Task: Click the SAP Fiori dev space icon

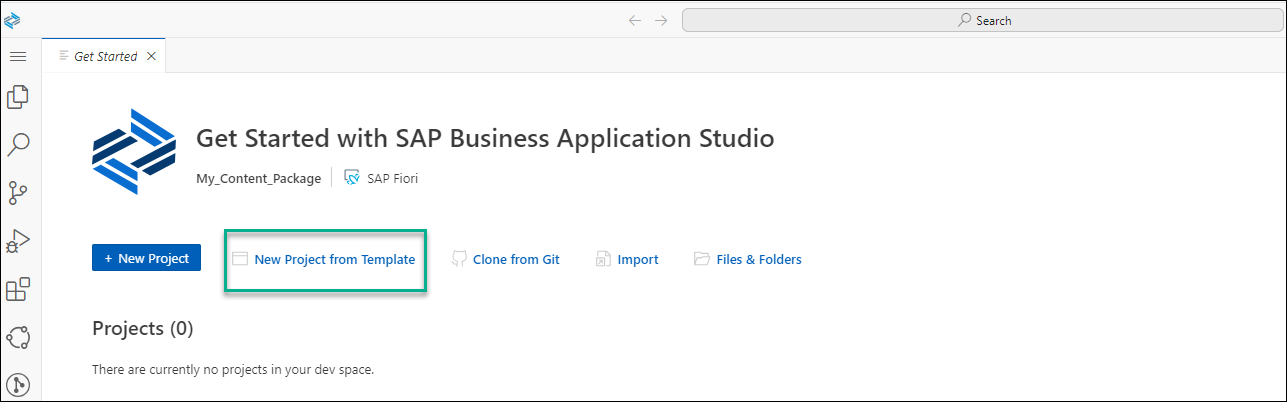Action: pos(351,178)
